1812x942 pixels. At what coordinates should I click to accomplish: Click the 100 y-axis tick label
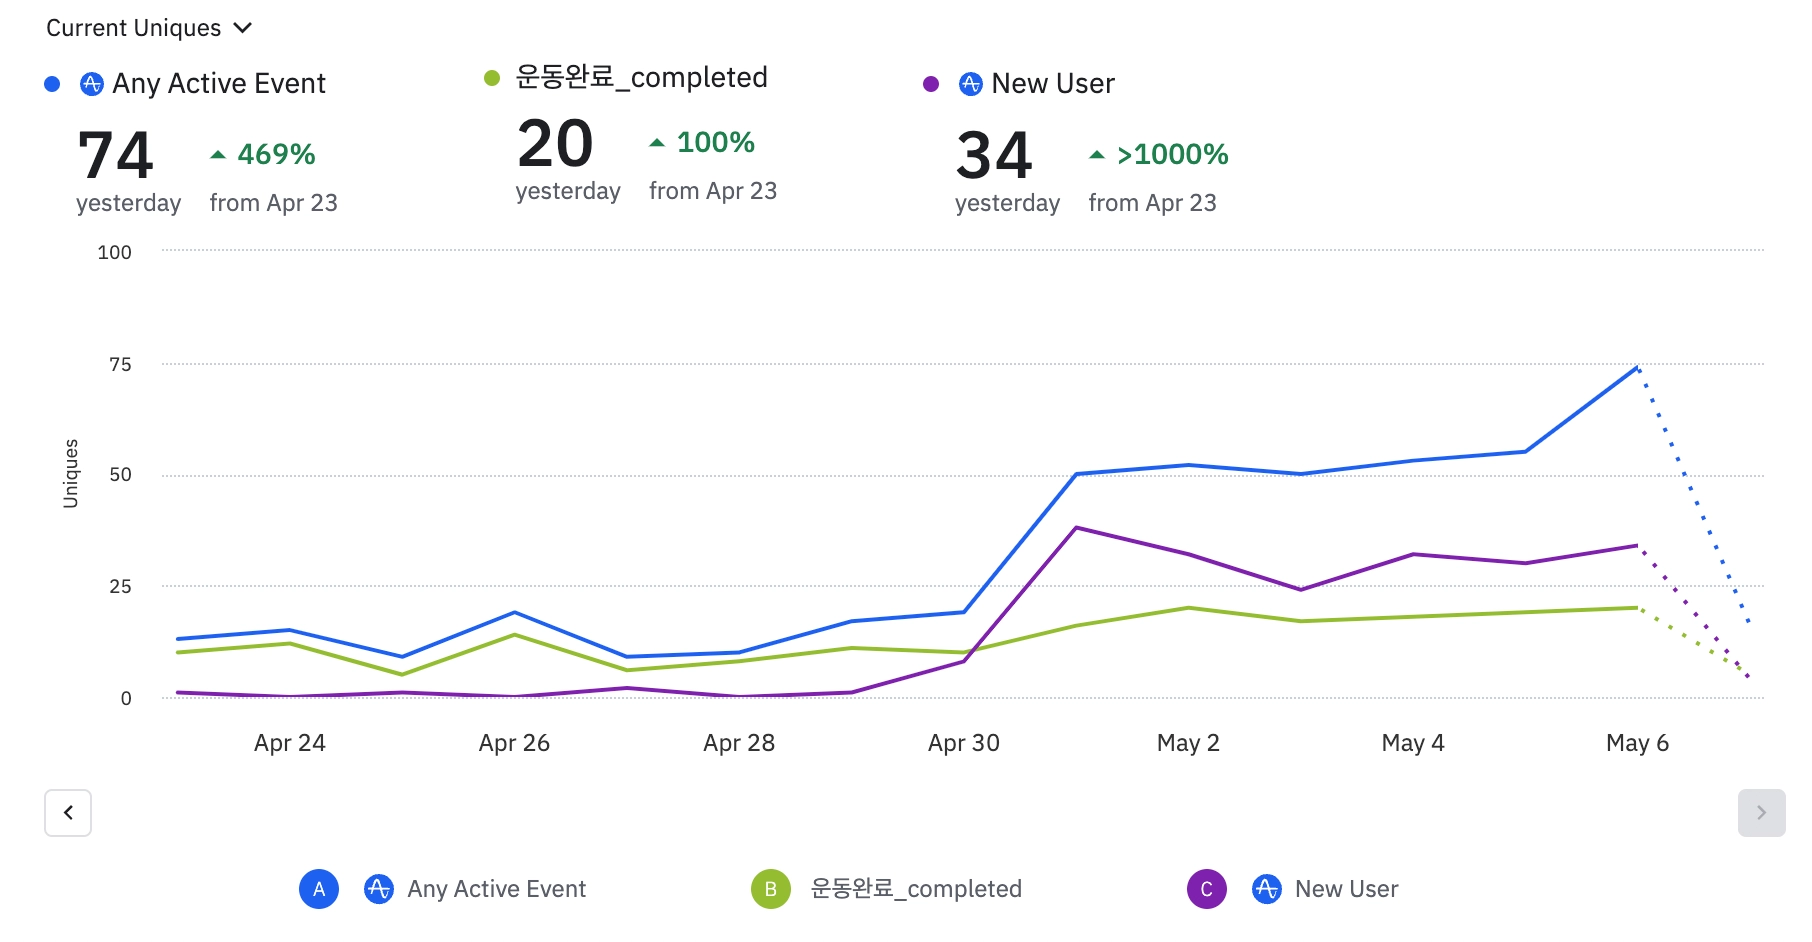coord(115,253)
